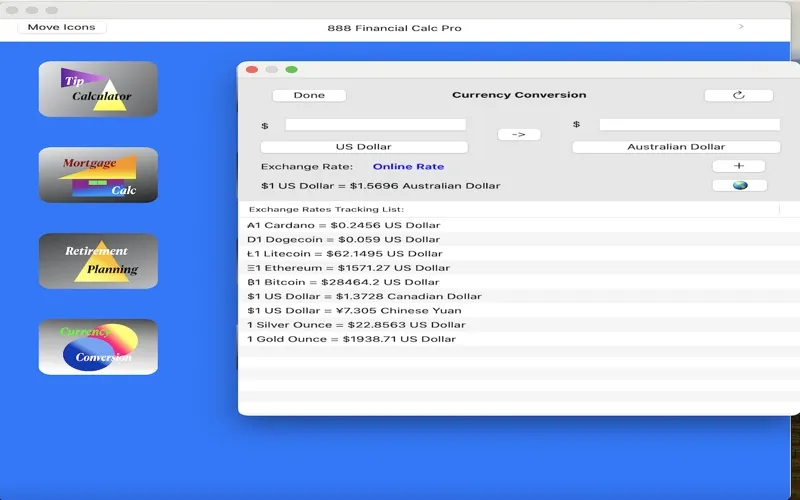Image resolution: width=800 pixels, height=500 pixels.
Task: Select the $1.3728 Canadian Dollar row
Action: click(519, 296)
